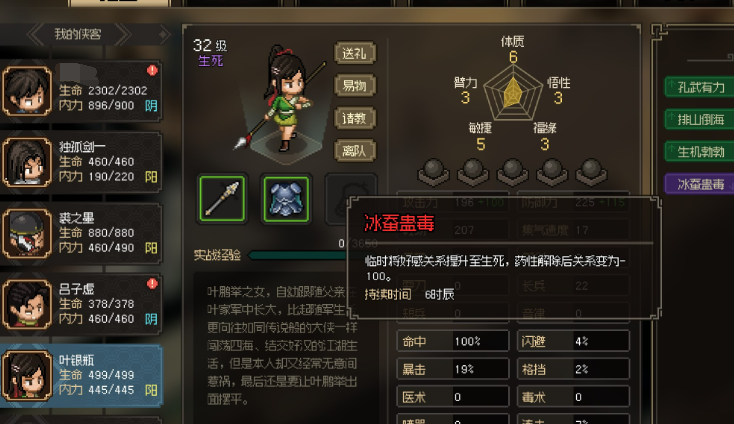This screenshot has height=424, width=734.
Task: Open the 送礼 gift button
Action: (355, 53)
